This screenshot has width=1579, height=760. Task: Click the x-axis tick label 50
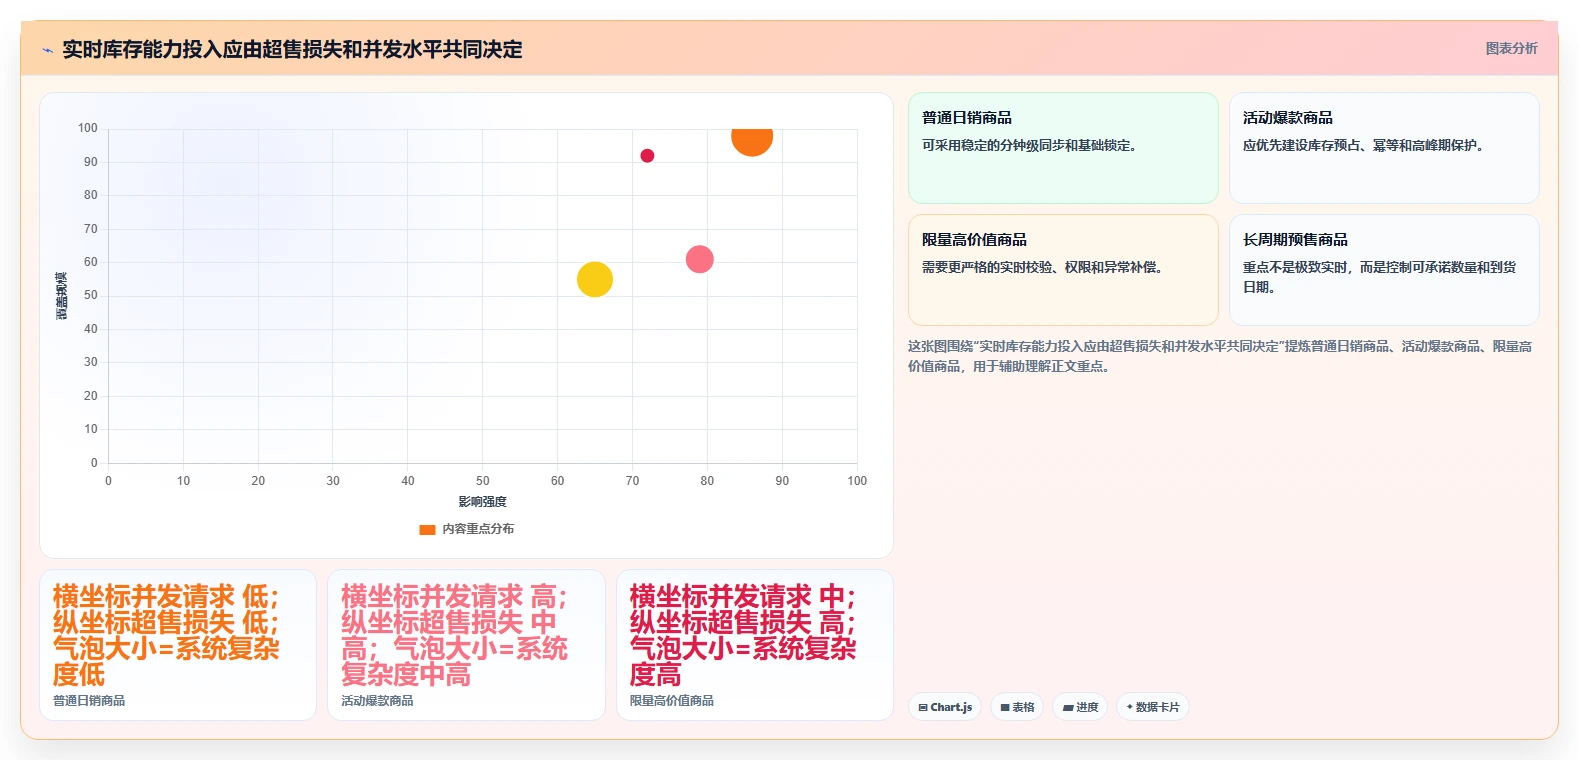coord(483,481)
